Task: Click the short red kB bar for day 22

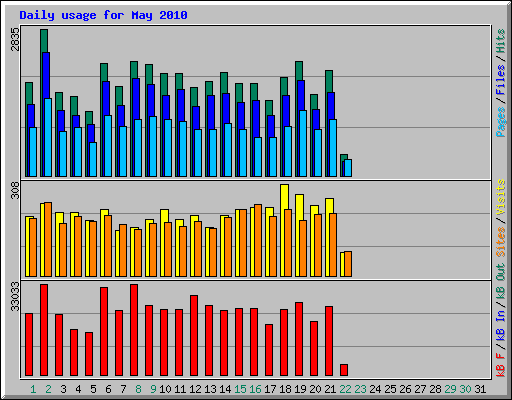Action: (344, 370)
